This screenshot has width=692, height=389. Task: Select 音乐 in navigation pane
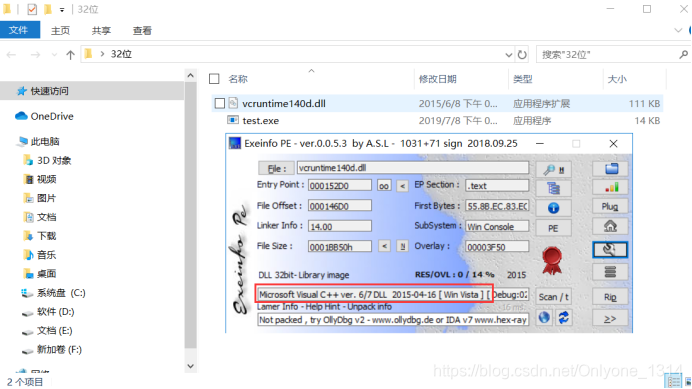[46, 255]
